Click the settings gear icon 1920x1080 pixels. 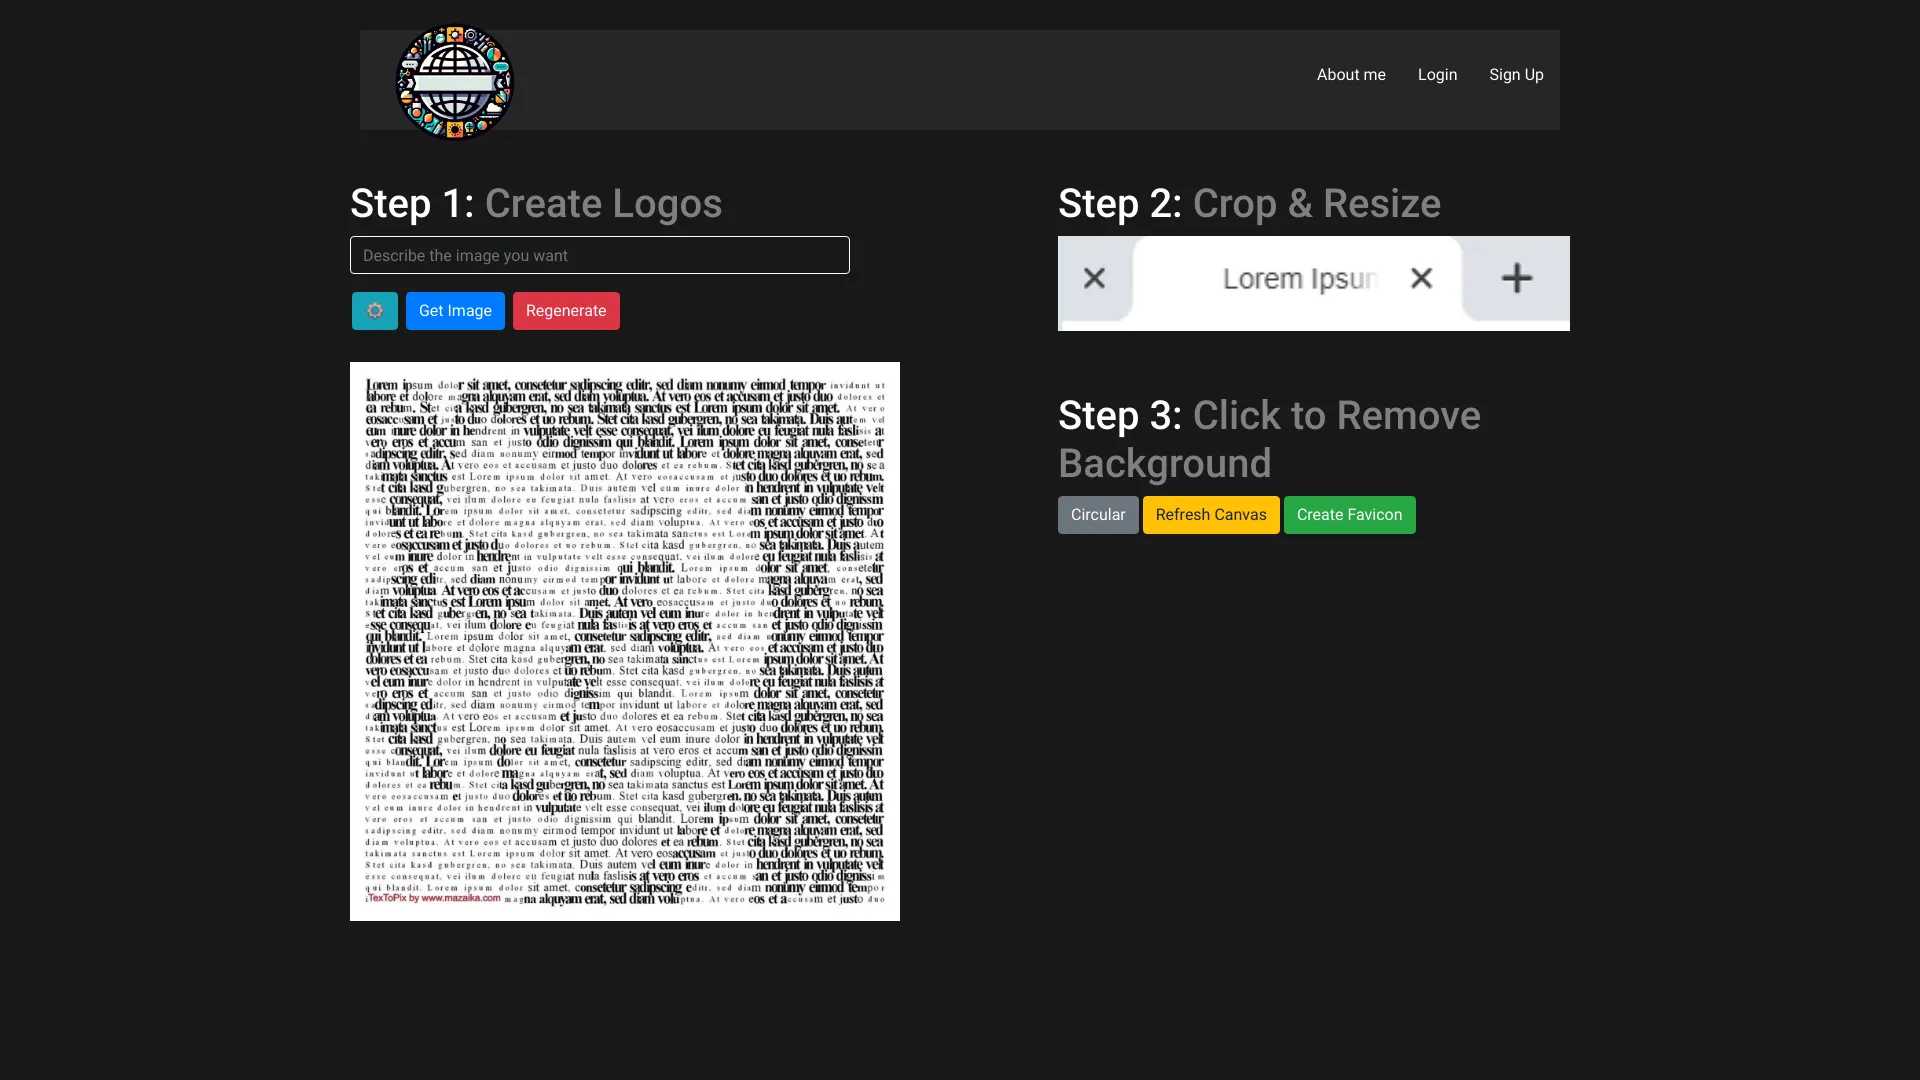(x=375, y=311)
